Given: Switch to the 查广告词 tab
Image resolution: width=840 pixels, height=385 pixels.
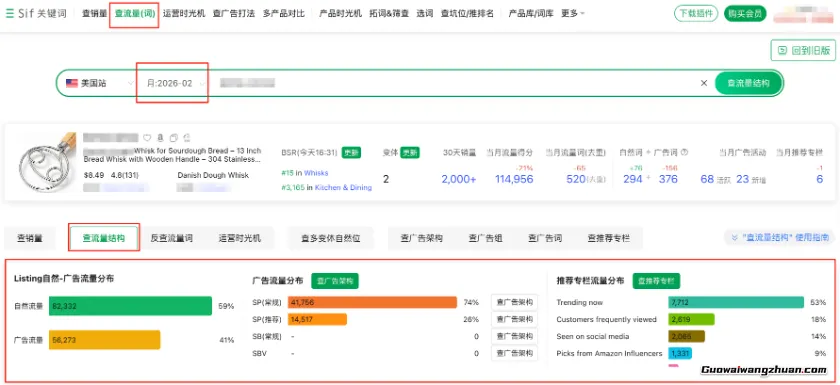Looking at the screenshot, I should click(x=544, y=238).
